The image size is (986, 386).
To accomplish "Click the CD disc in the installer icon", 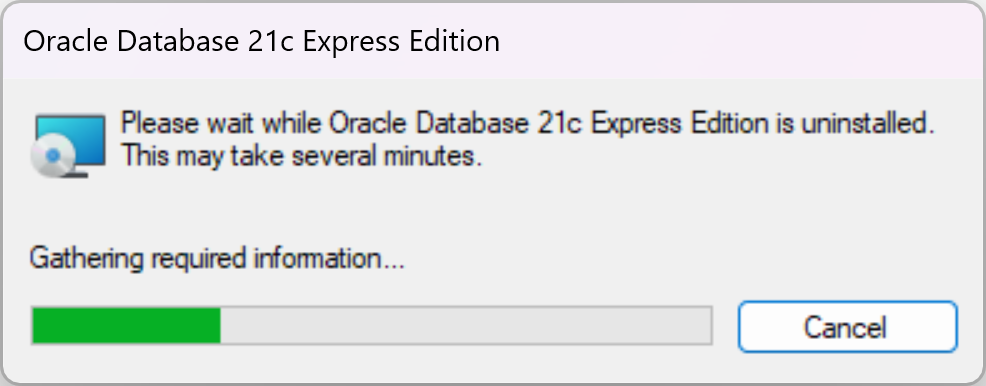I will pos(53,154).
